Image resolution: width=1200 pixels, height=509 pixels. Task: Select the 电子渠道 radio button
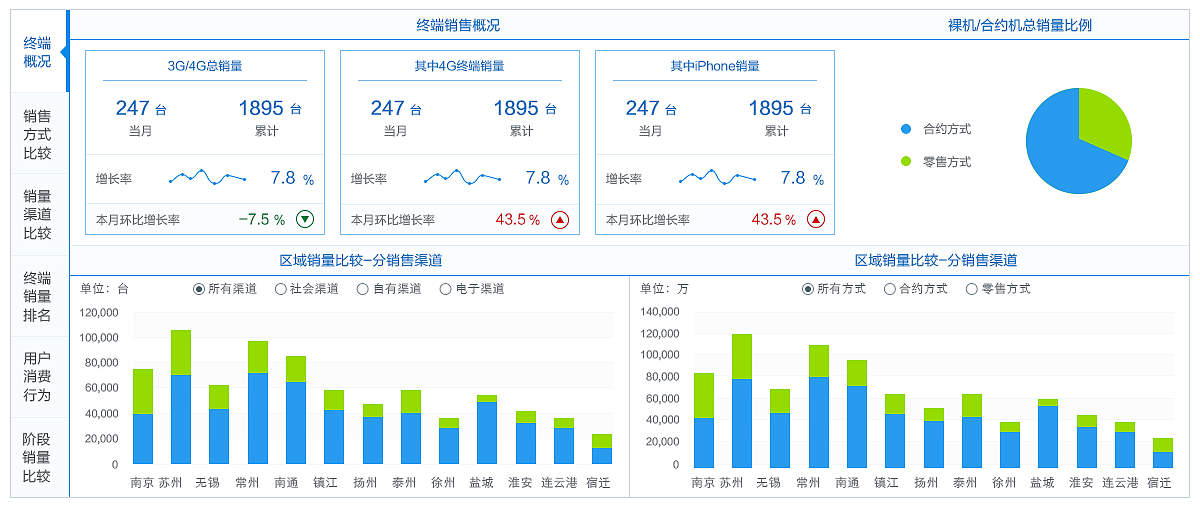[x=445, y=289]
